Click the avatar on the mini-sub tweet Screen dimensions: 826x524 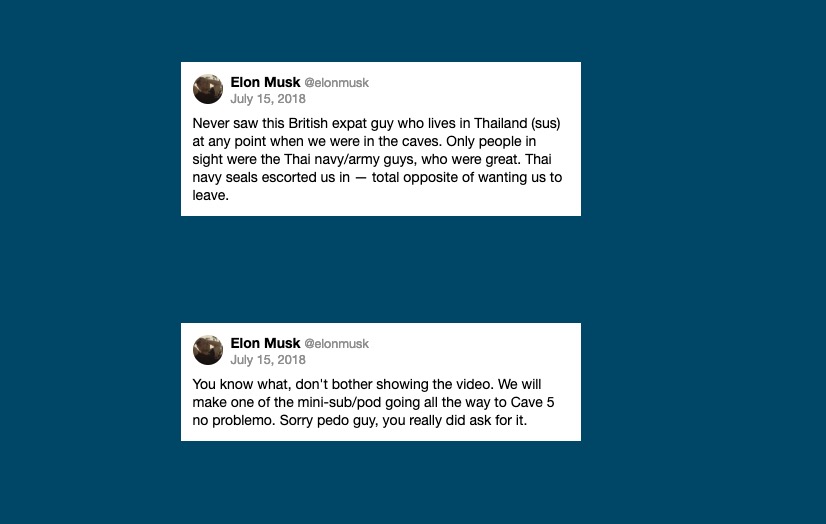click(x=208, y=349)
